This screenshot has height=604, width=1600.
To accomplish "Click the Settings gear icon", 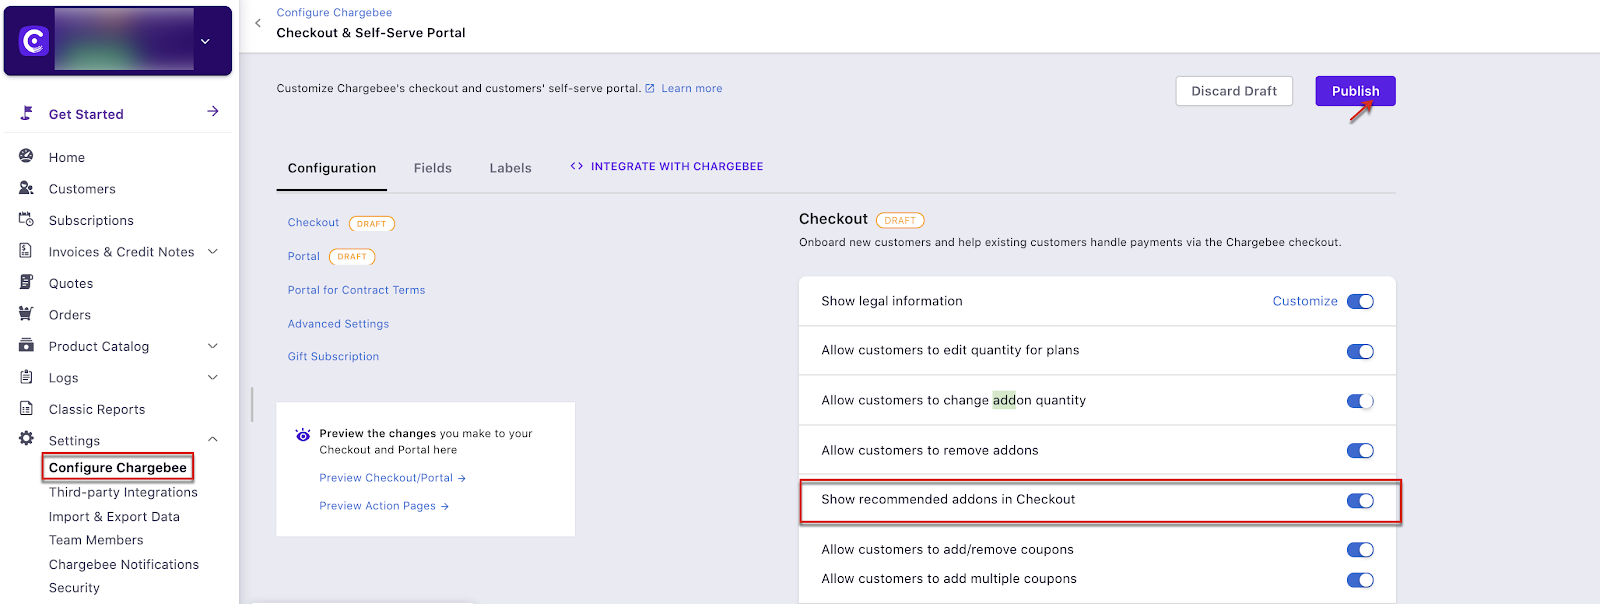I will [x=26, y=439].
